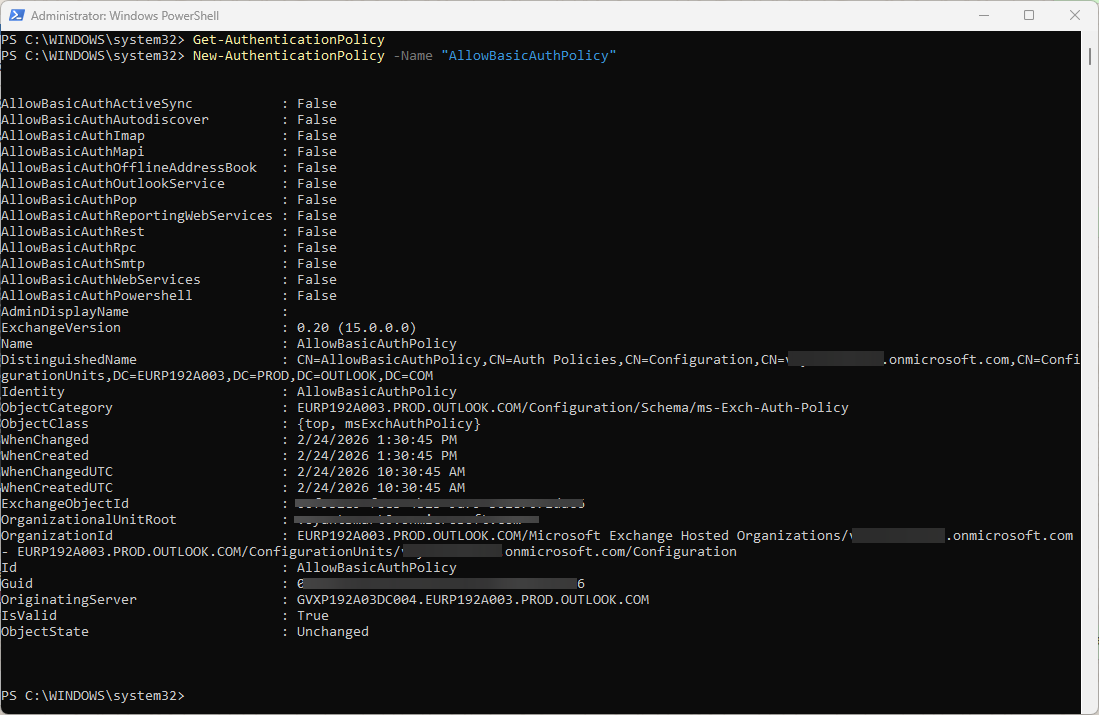
Task: Click the ExchangeVersion value 0.20 (15.0.0.0)
Action: [356, 328]
